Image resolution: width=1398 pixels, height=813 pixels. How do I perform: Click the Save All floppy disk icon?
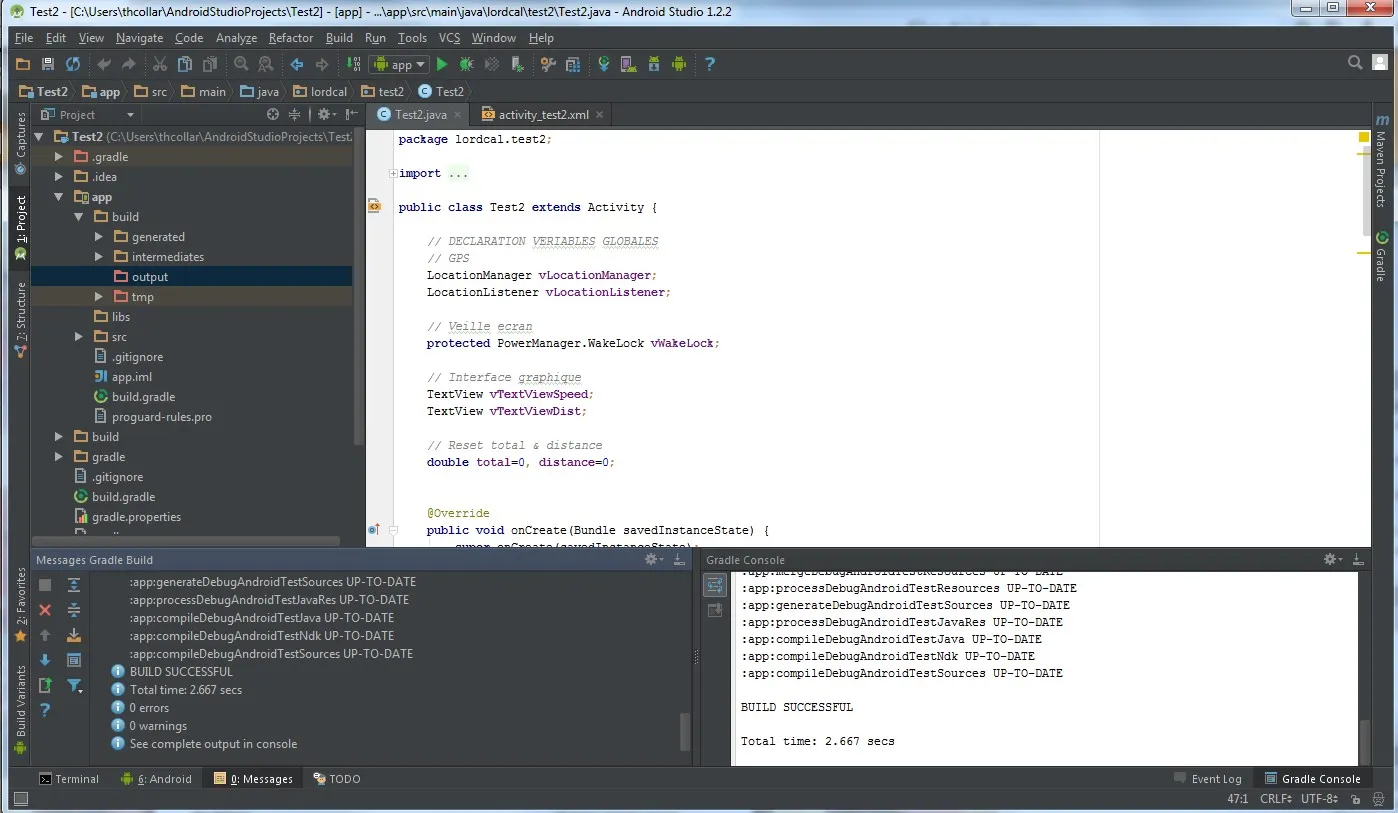[x=47, y=64]
